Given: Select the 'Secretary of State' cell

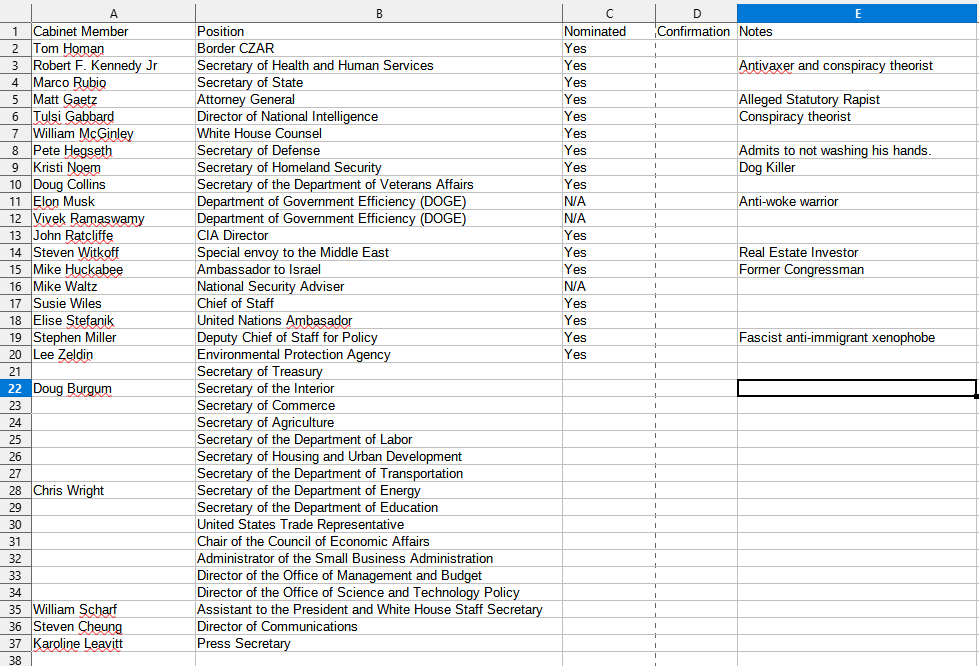Looking at the screenshot, I should (378, 82).
